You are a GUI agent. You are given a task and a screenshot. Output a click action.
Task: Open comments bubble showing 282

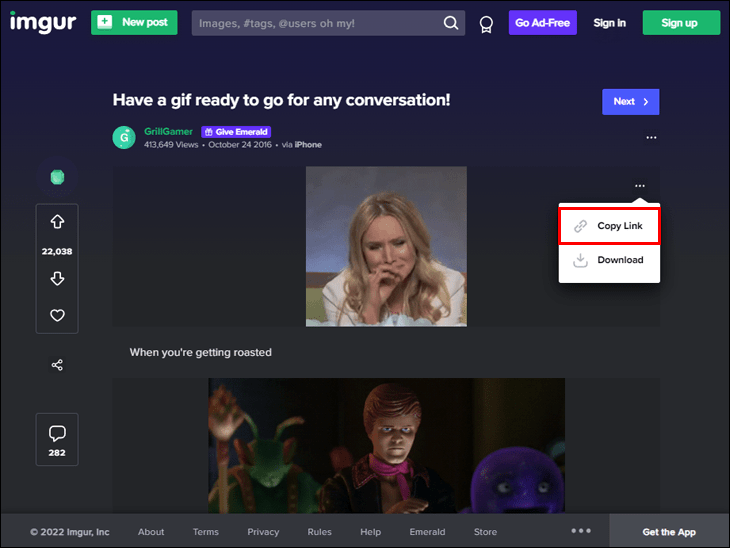pyautogui.click(x=57, y=440)
